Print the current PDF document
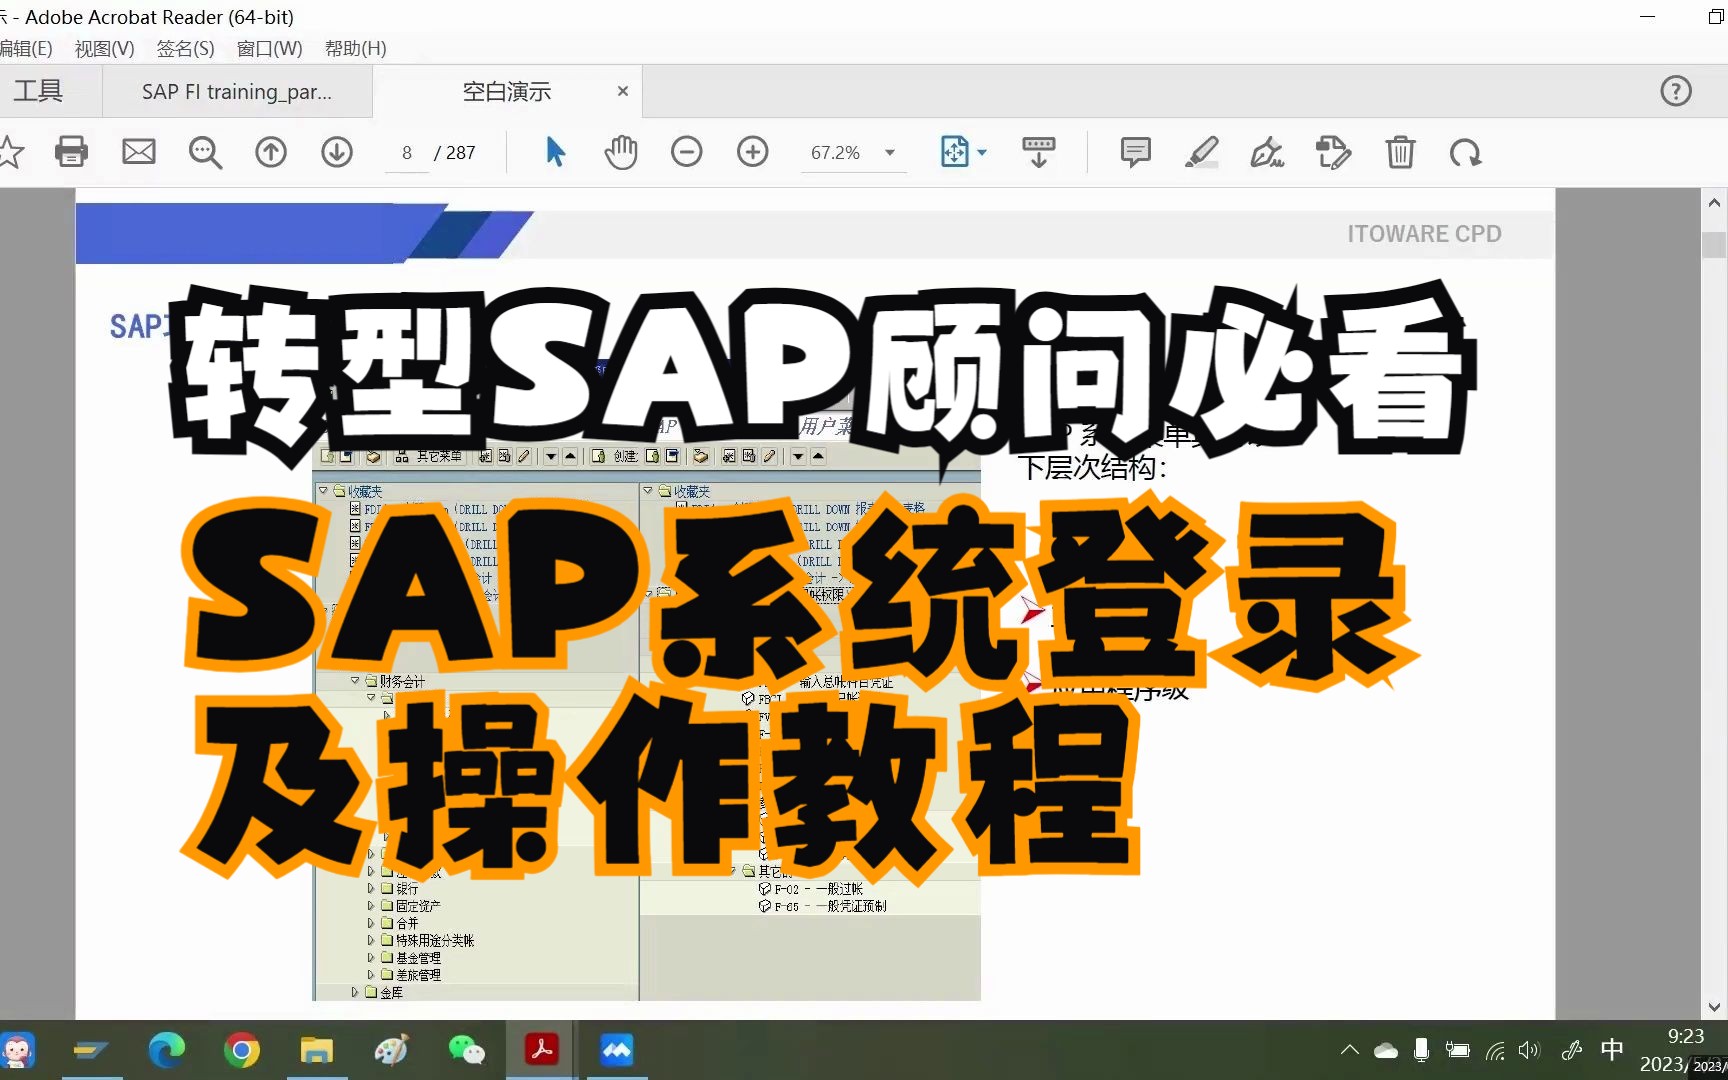This screenshot has width=1728, height=1080. click(x=71, y=152)
